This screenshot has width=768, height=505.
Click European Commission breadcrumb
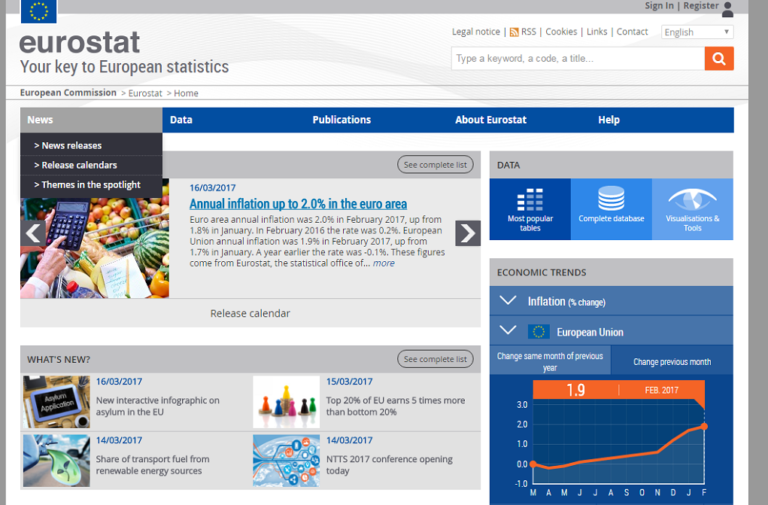(x=68, y=93)
